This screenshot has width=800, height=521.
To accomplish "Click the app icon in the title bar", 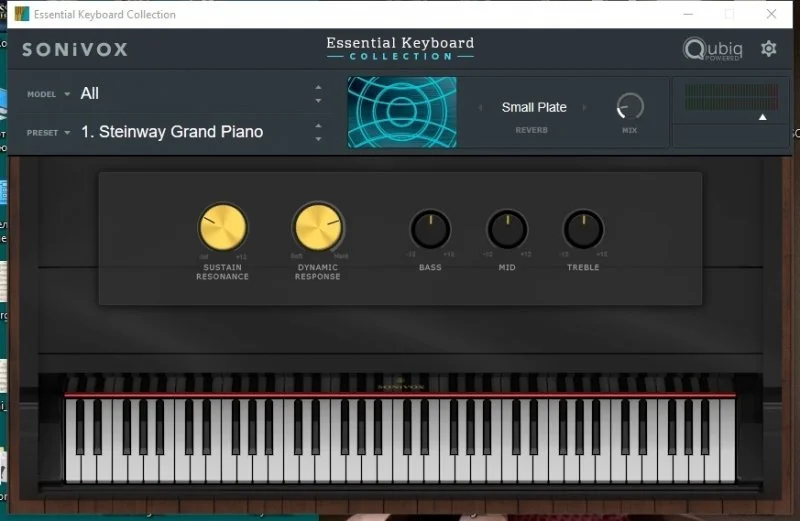I will [22, 14].
